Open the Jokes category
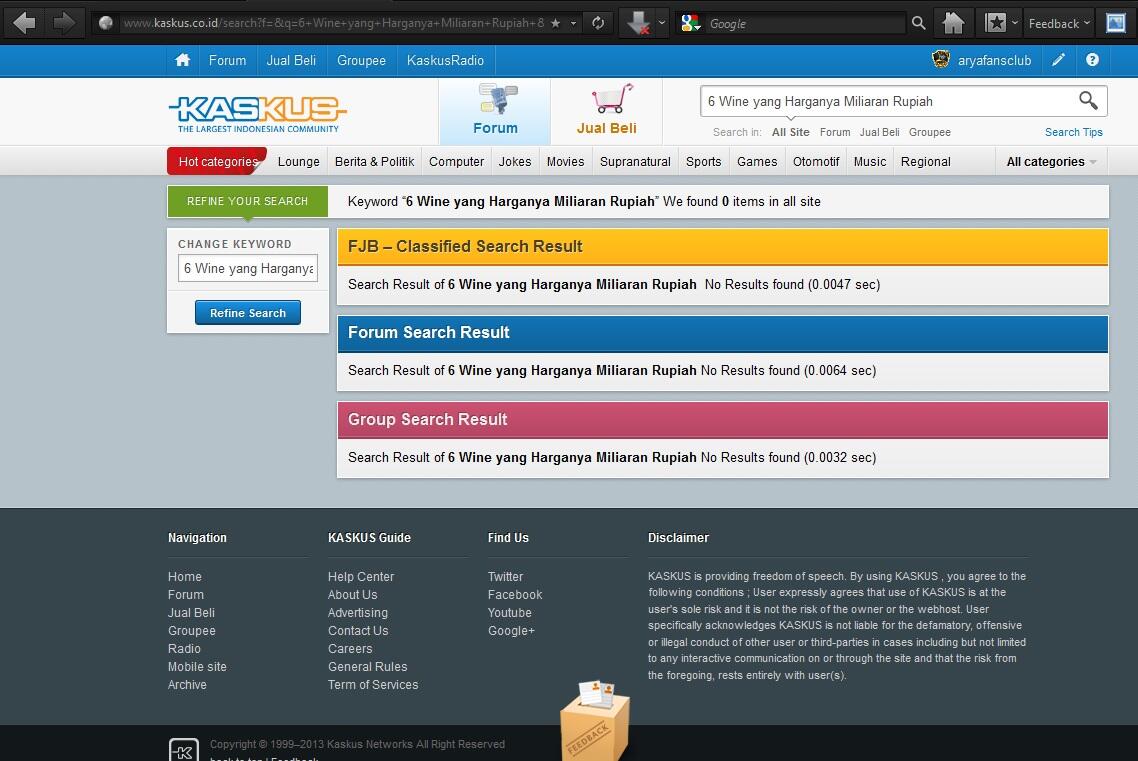The image size is (1138, 761). 515,162
